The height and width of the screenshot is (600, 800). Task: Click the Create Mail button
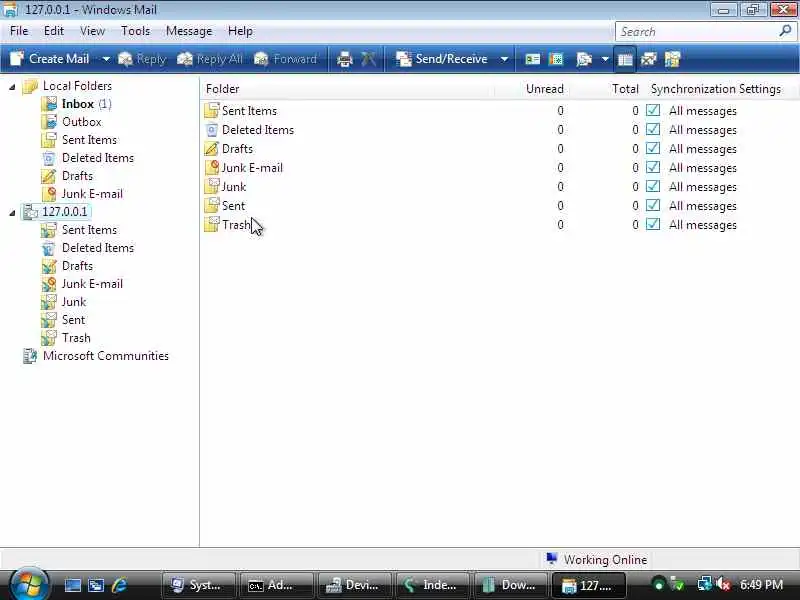(49, 59)
